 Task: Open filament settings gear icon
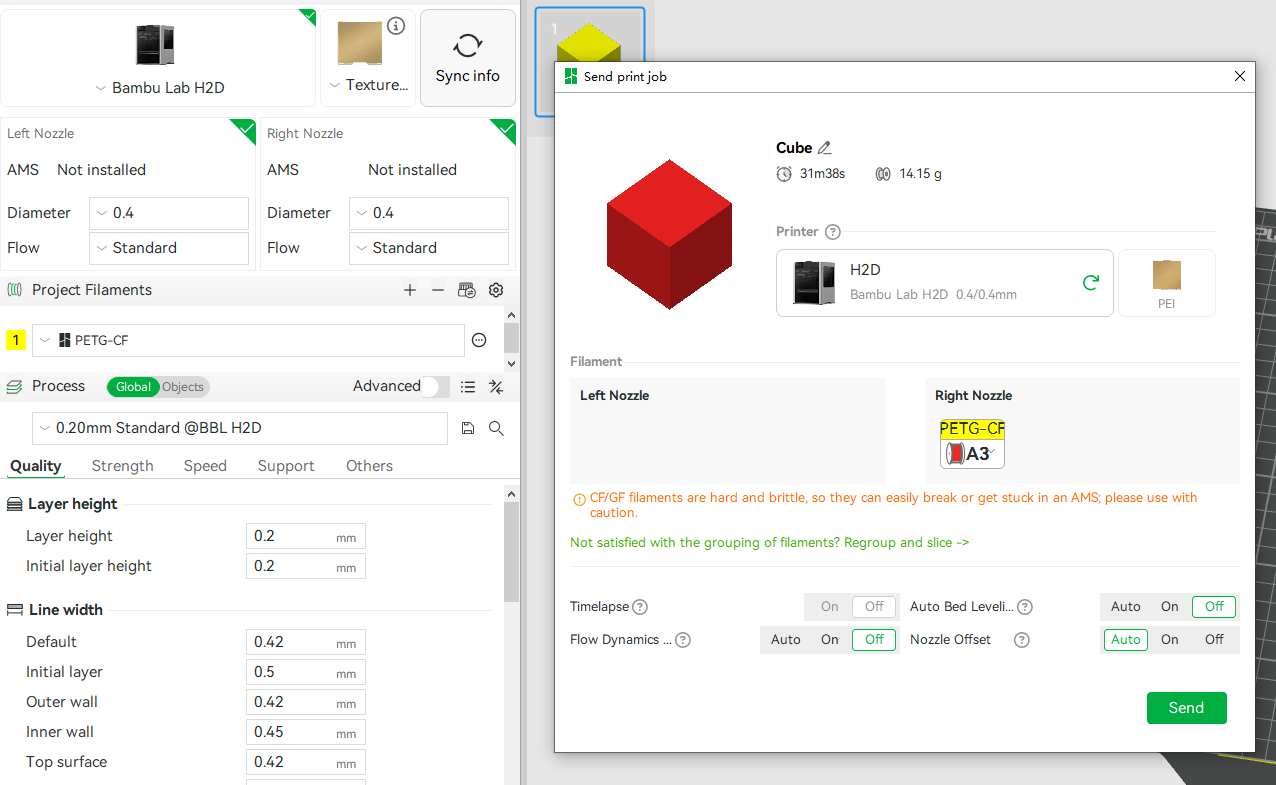click(x=495, y=290)
